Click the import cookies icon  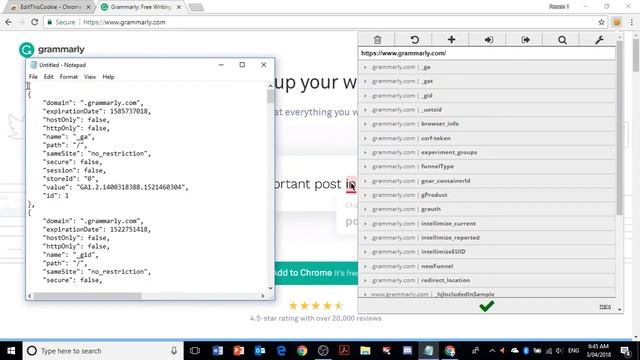point(488,40)
